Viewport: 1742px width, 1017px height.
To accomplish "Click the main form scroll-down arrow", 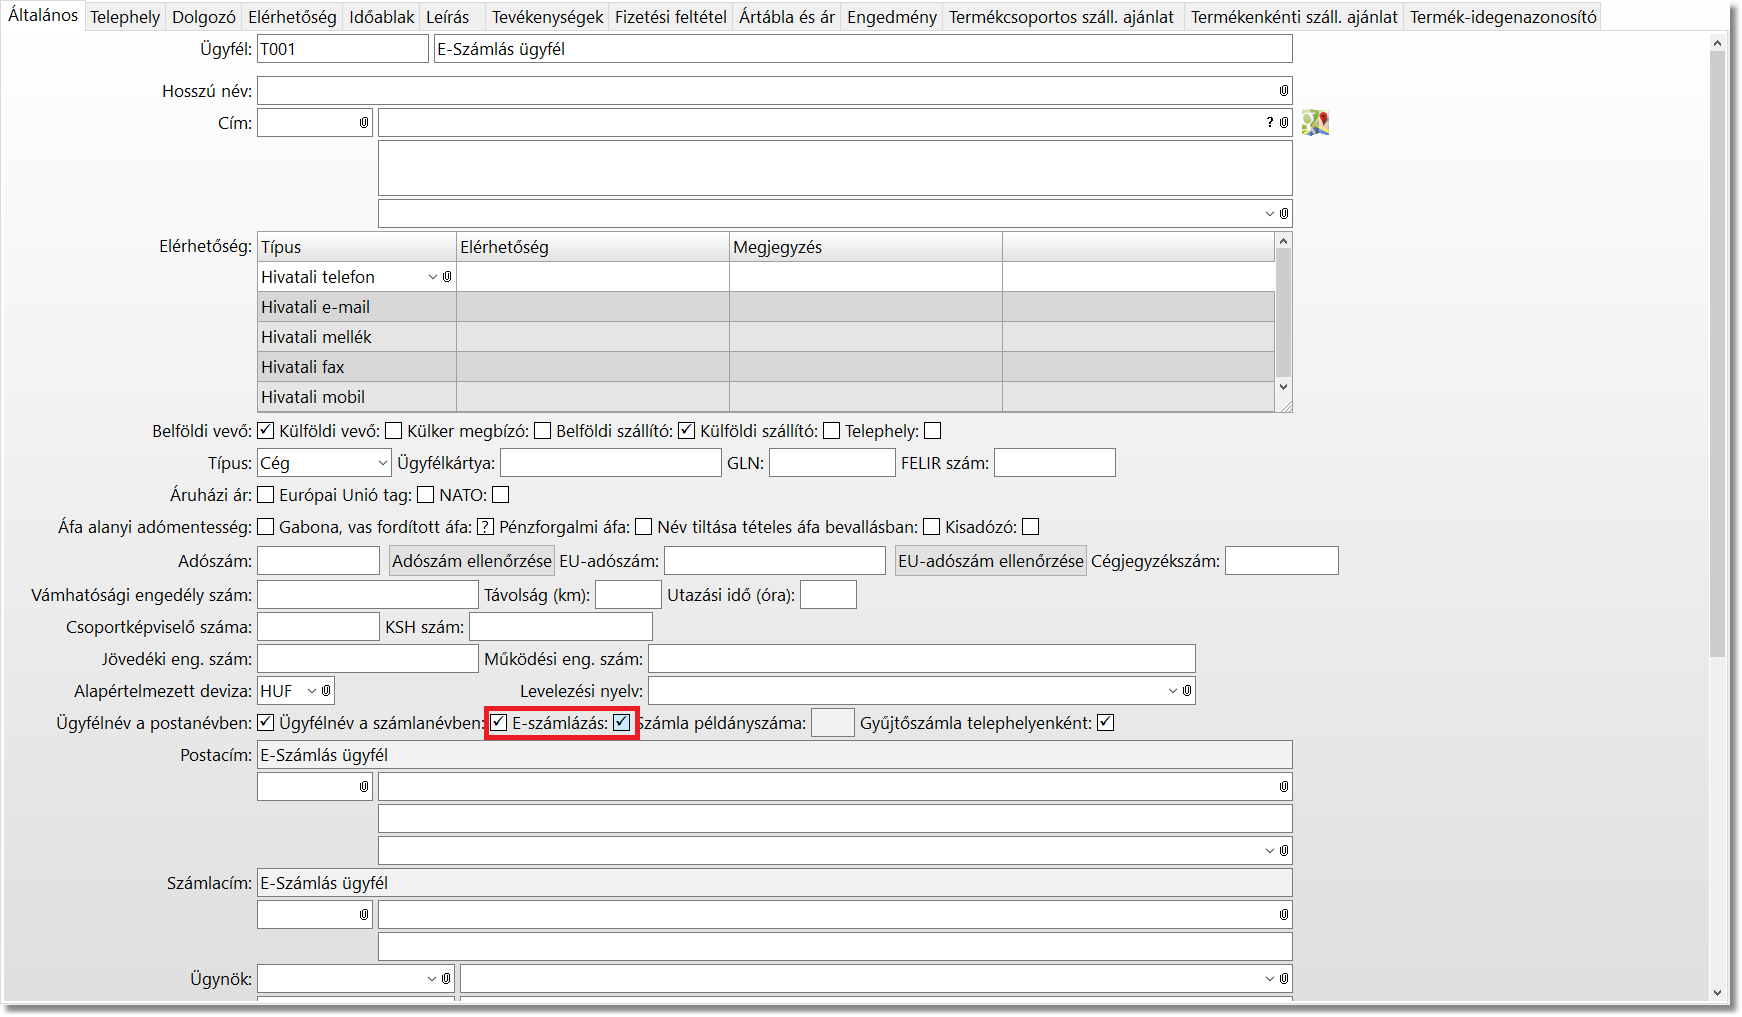I will click(x=1718, y=993).
